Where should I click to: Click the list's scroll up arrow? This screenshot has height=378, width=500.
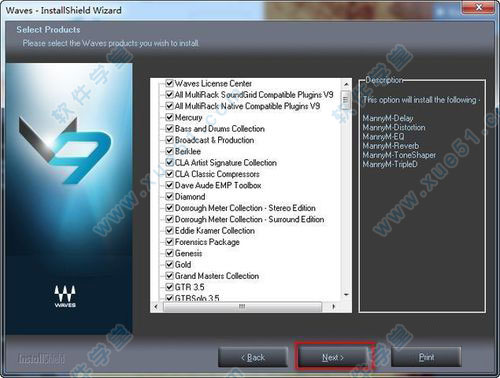coord(346,84)
